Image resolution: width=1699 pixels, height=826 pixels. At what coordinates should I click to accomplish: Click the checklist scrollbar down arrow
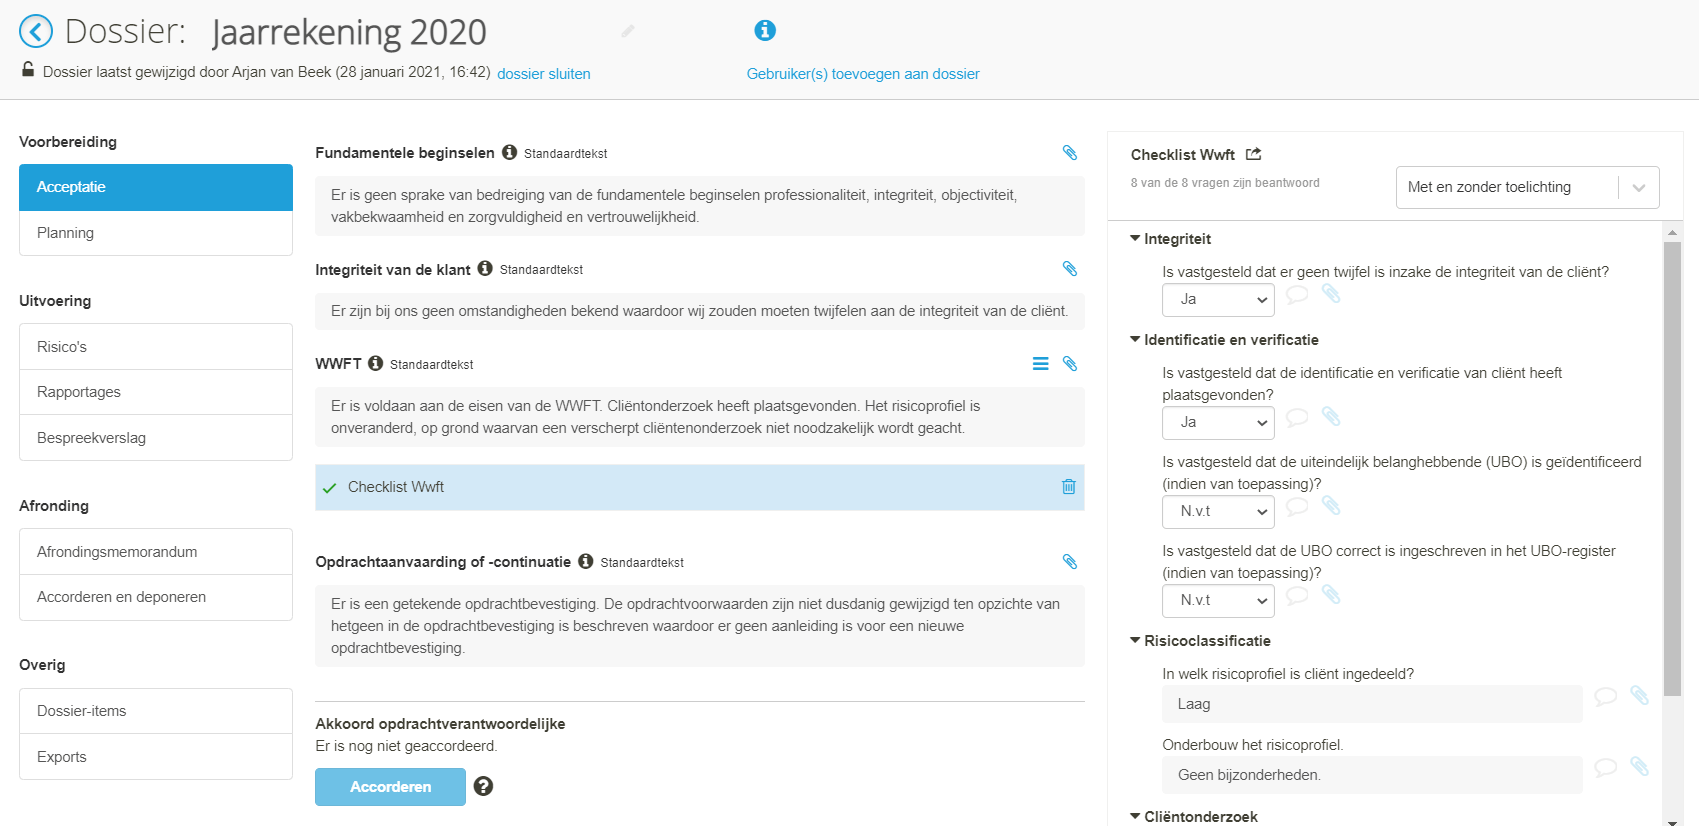coord(1672,822)
